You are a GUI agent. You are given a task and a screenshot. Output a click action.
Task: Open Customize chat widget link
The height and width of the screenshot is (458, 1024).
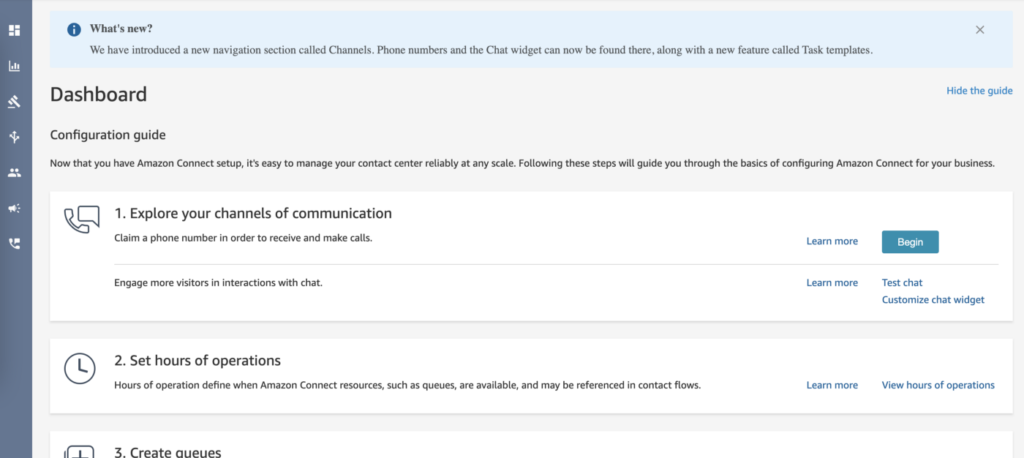[x=933, y=300]
